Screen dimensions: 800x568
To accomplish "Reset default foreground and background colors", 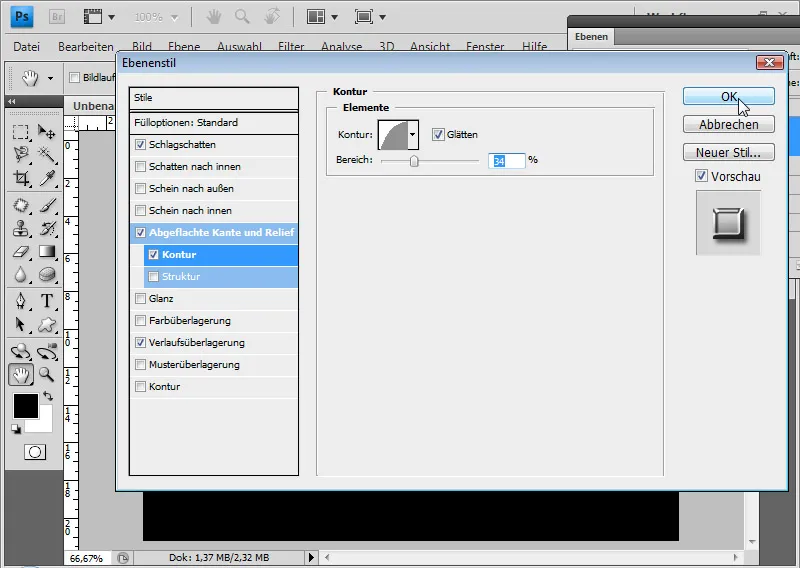I will pos(16,429).
